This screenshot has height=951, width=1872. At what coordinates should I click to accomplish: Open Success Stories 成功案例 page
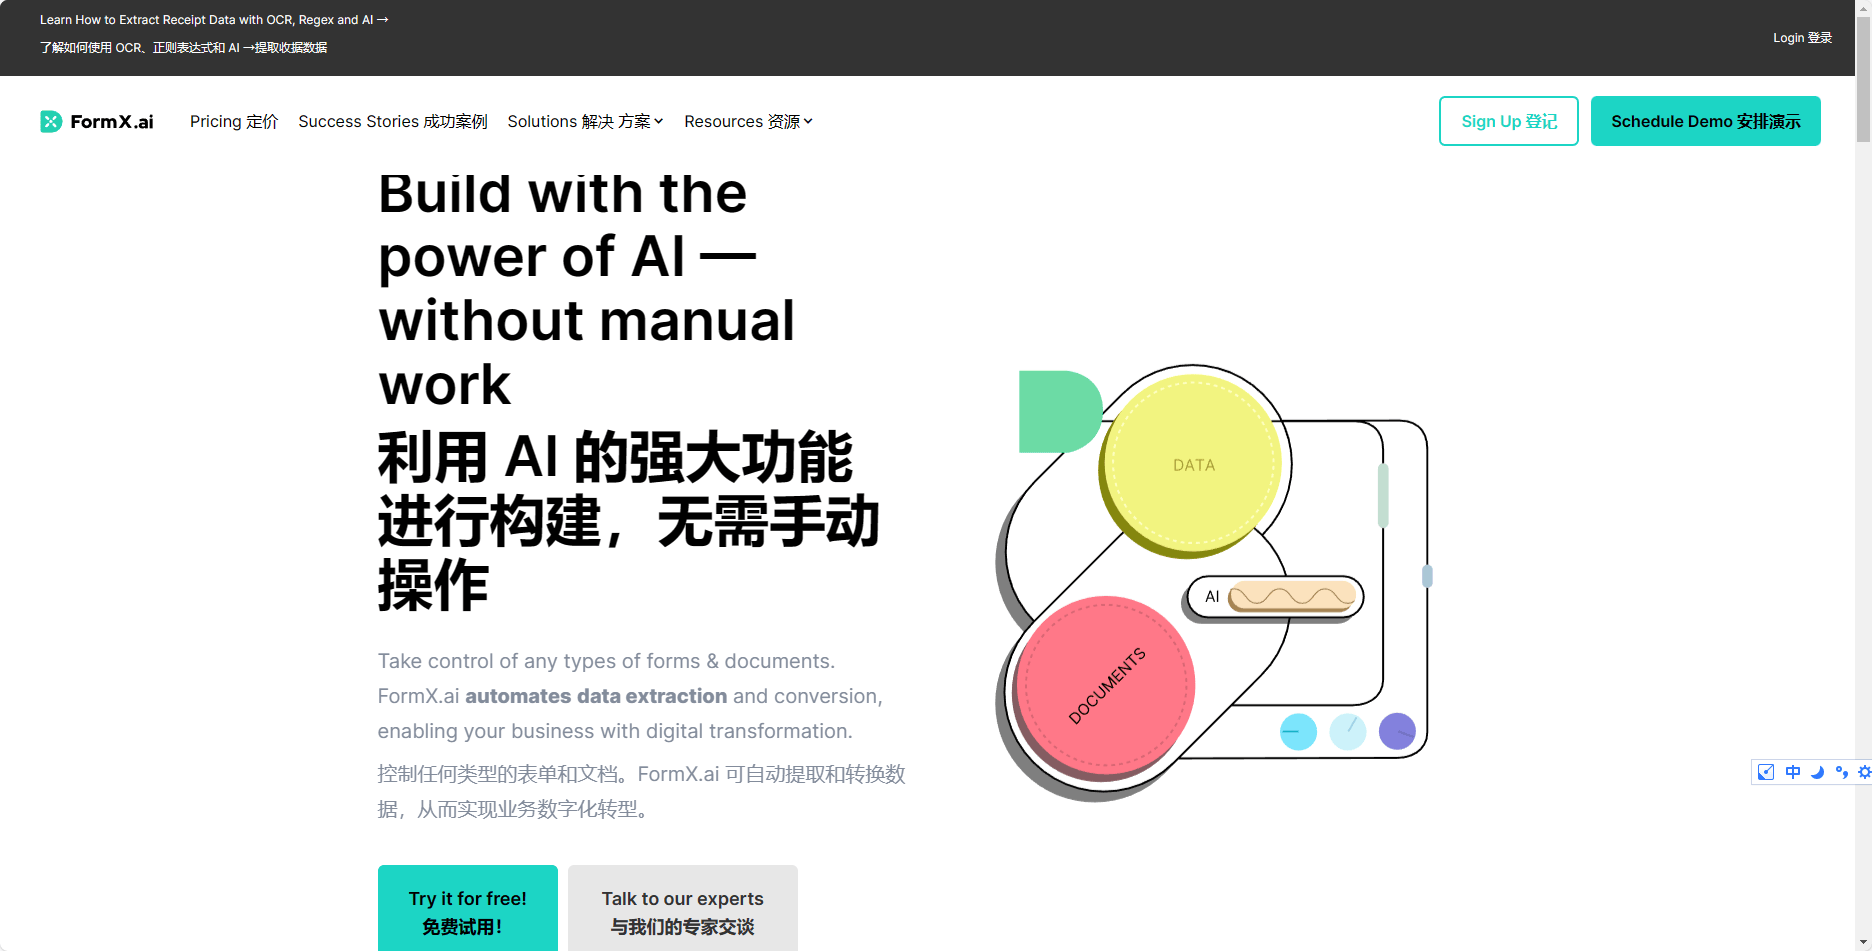[x=392, y=121]
